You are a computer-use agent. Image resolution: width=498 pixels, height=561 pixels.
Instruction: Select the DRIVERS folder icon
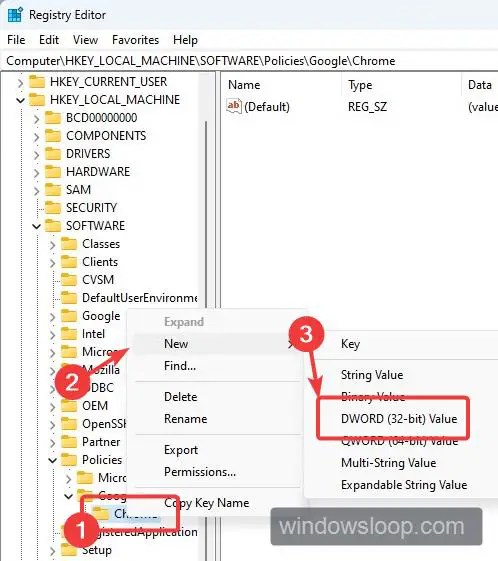coord(53,153)
